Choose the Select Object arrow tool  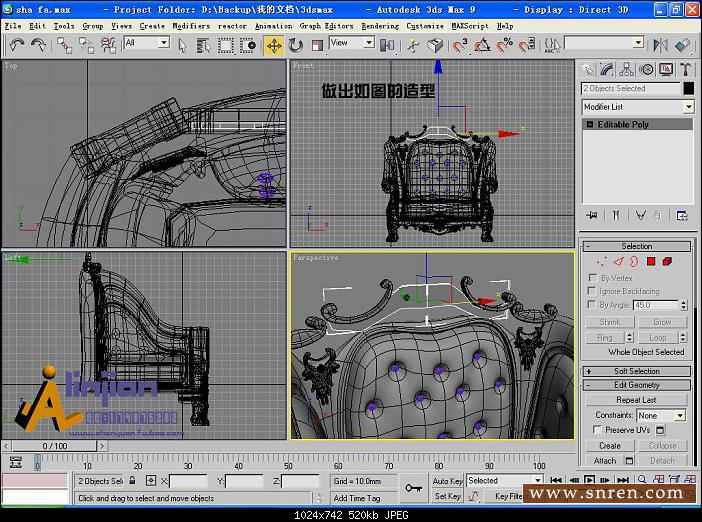point(182,45)
